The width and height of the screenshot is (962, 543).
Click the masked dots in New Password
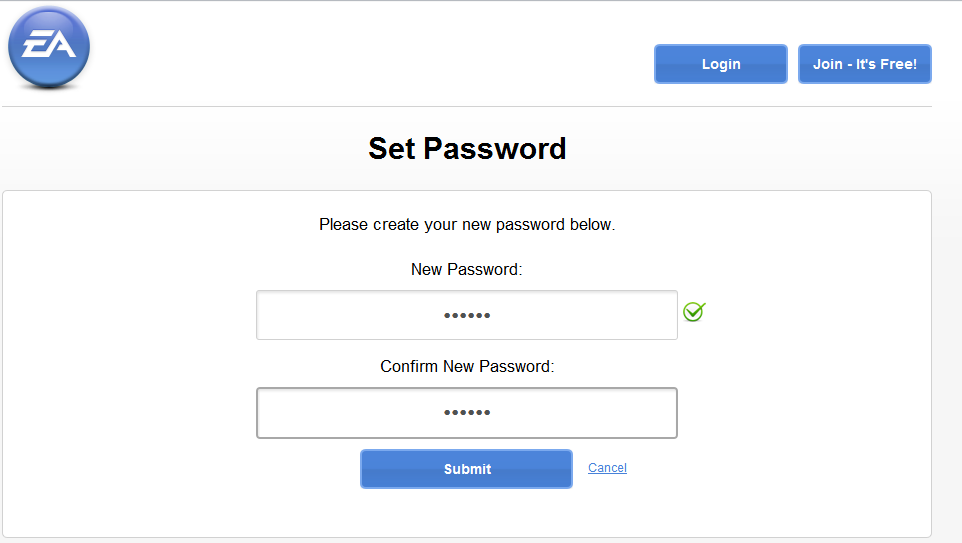click(467, 315)
